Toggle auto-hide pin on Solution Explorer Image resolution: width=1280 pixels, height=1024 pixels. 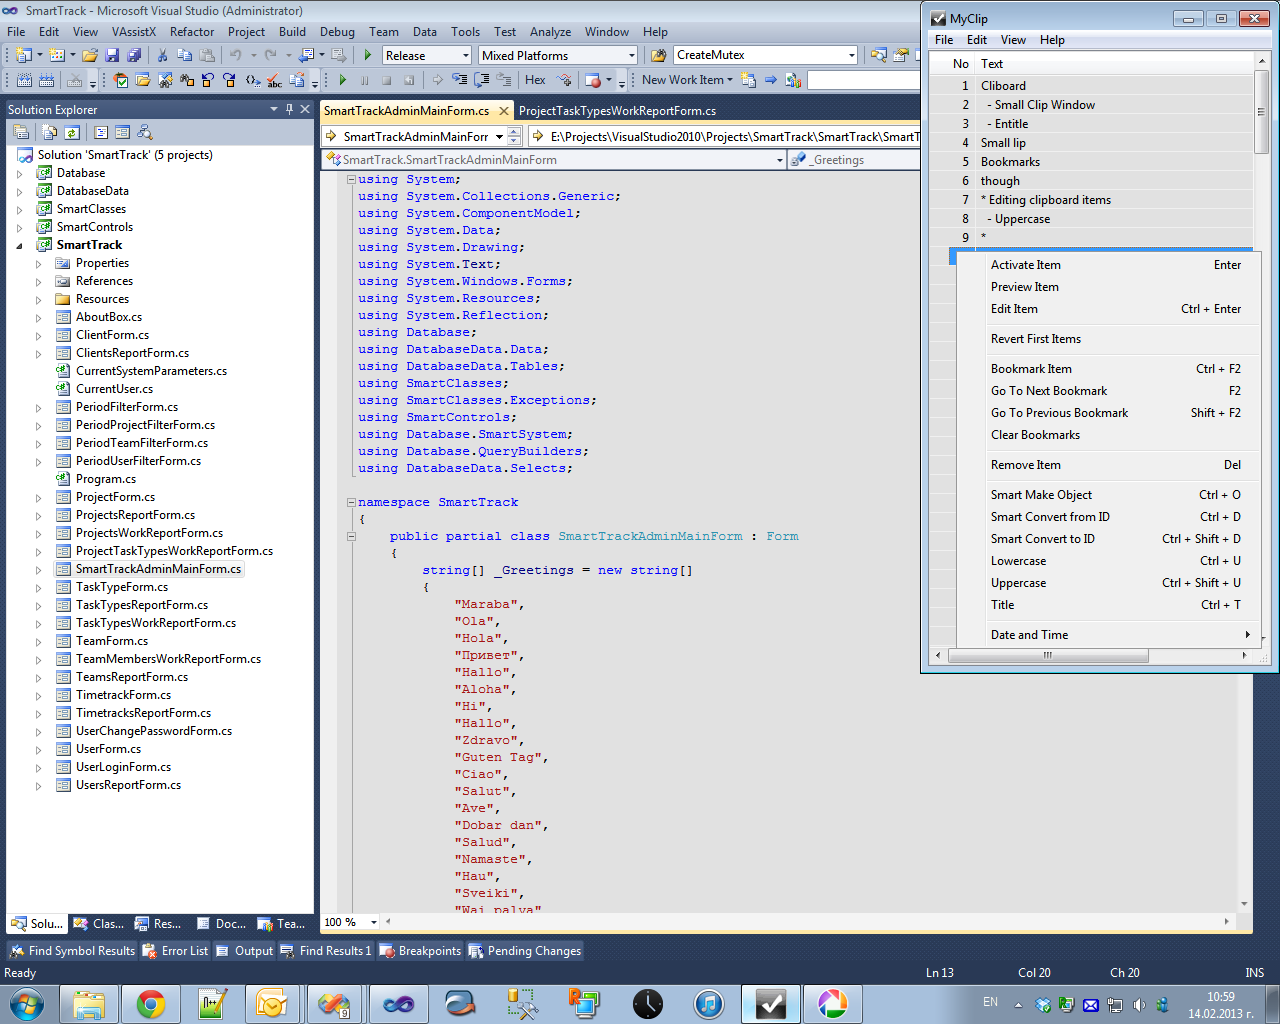click(289, 108)
